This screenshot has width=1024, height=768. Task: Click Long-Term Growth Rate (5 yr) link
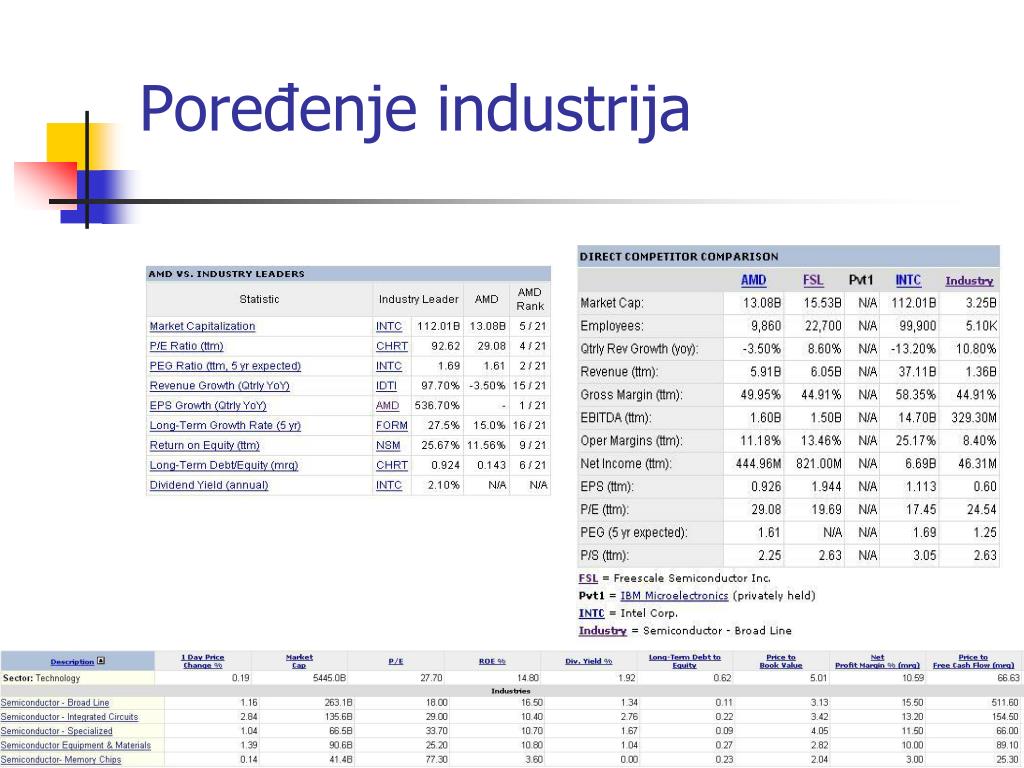225,426
